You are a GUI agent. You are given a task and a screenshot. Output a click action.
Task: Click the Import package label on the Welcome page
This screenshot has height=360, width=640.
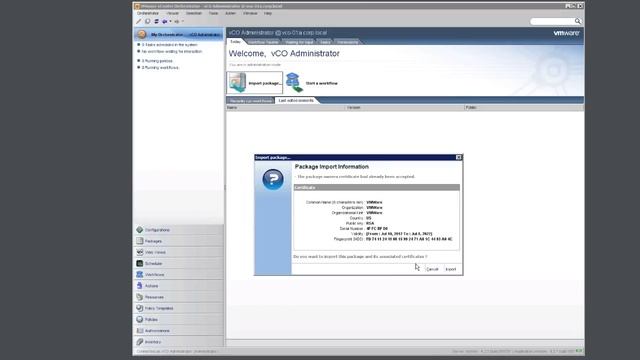coord(264,83)
